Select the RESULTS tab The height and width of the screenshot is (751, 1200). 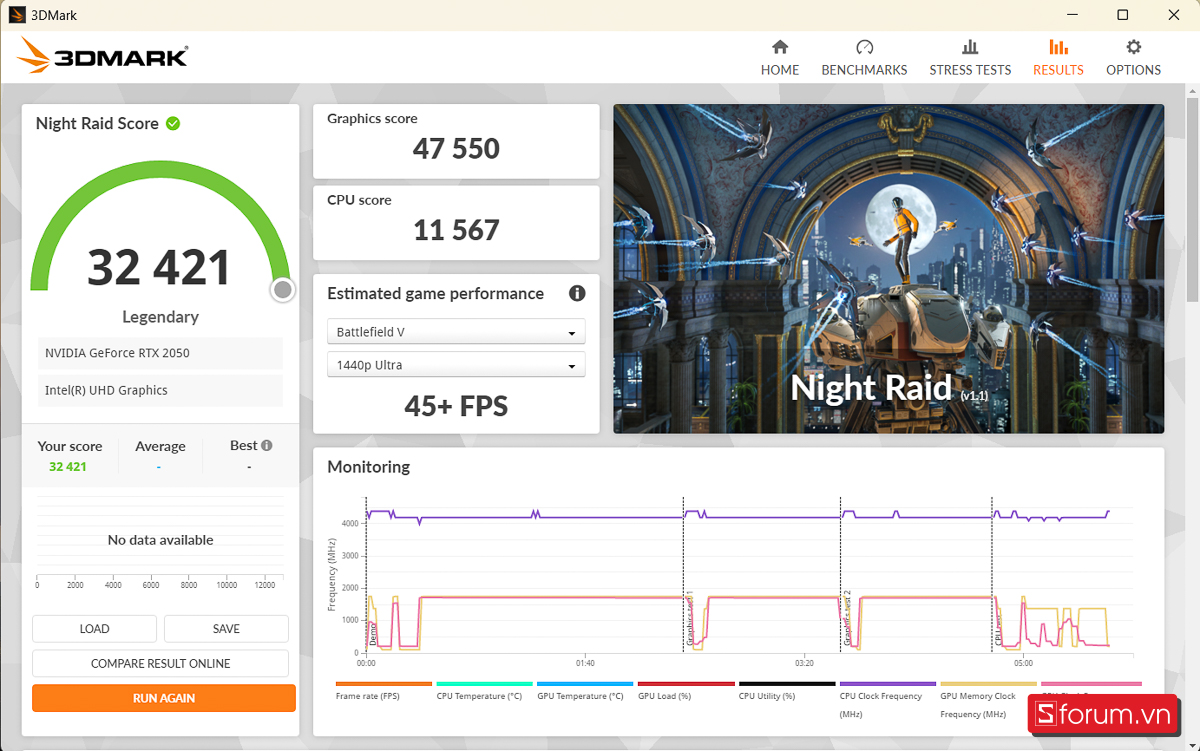1058,58
